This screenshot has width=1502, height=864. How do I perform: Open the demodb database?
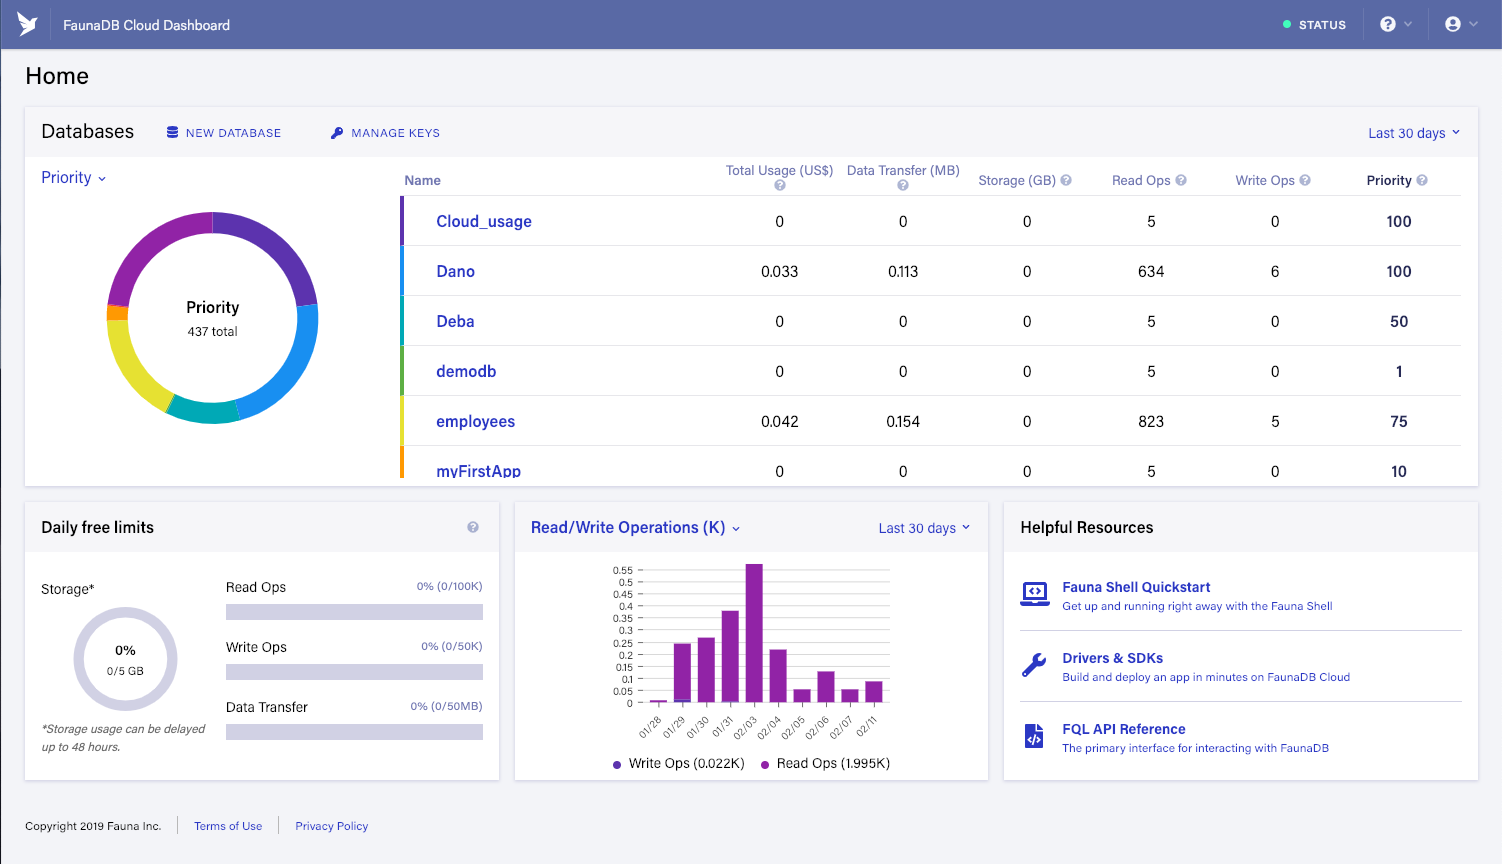click(466, 371)
